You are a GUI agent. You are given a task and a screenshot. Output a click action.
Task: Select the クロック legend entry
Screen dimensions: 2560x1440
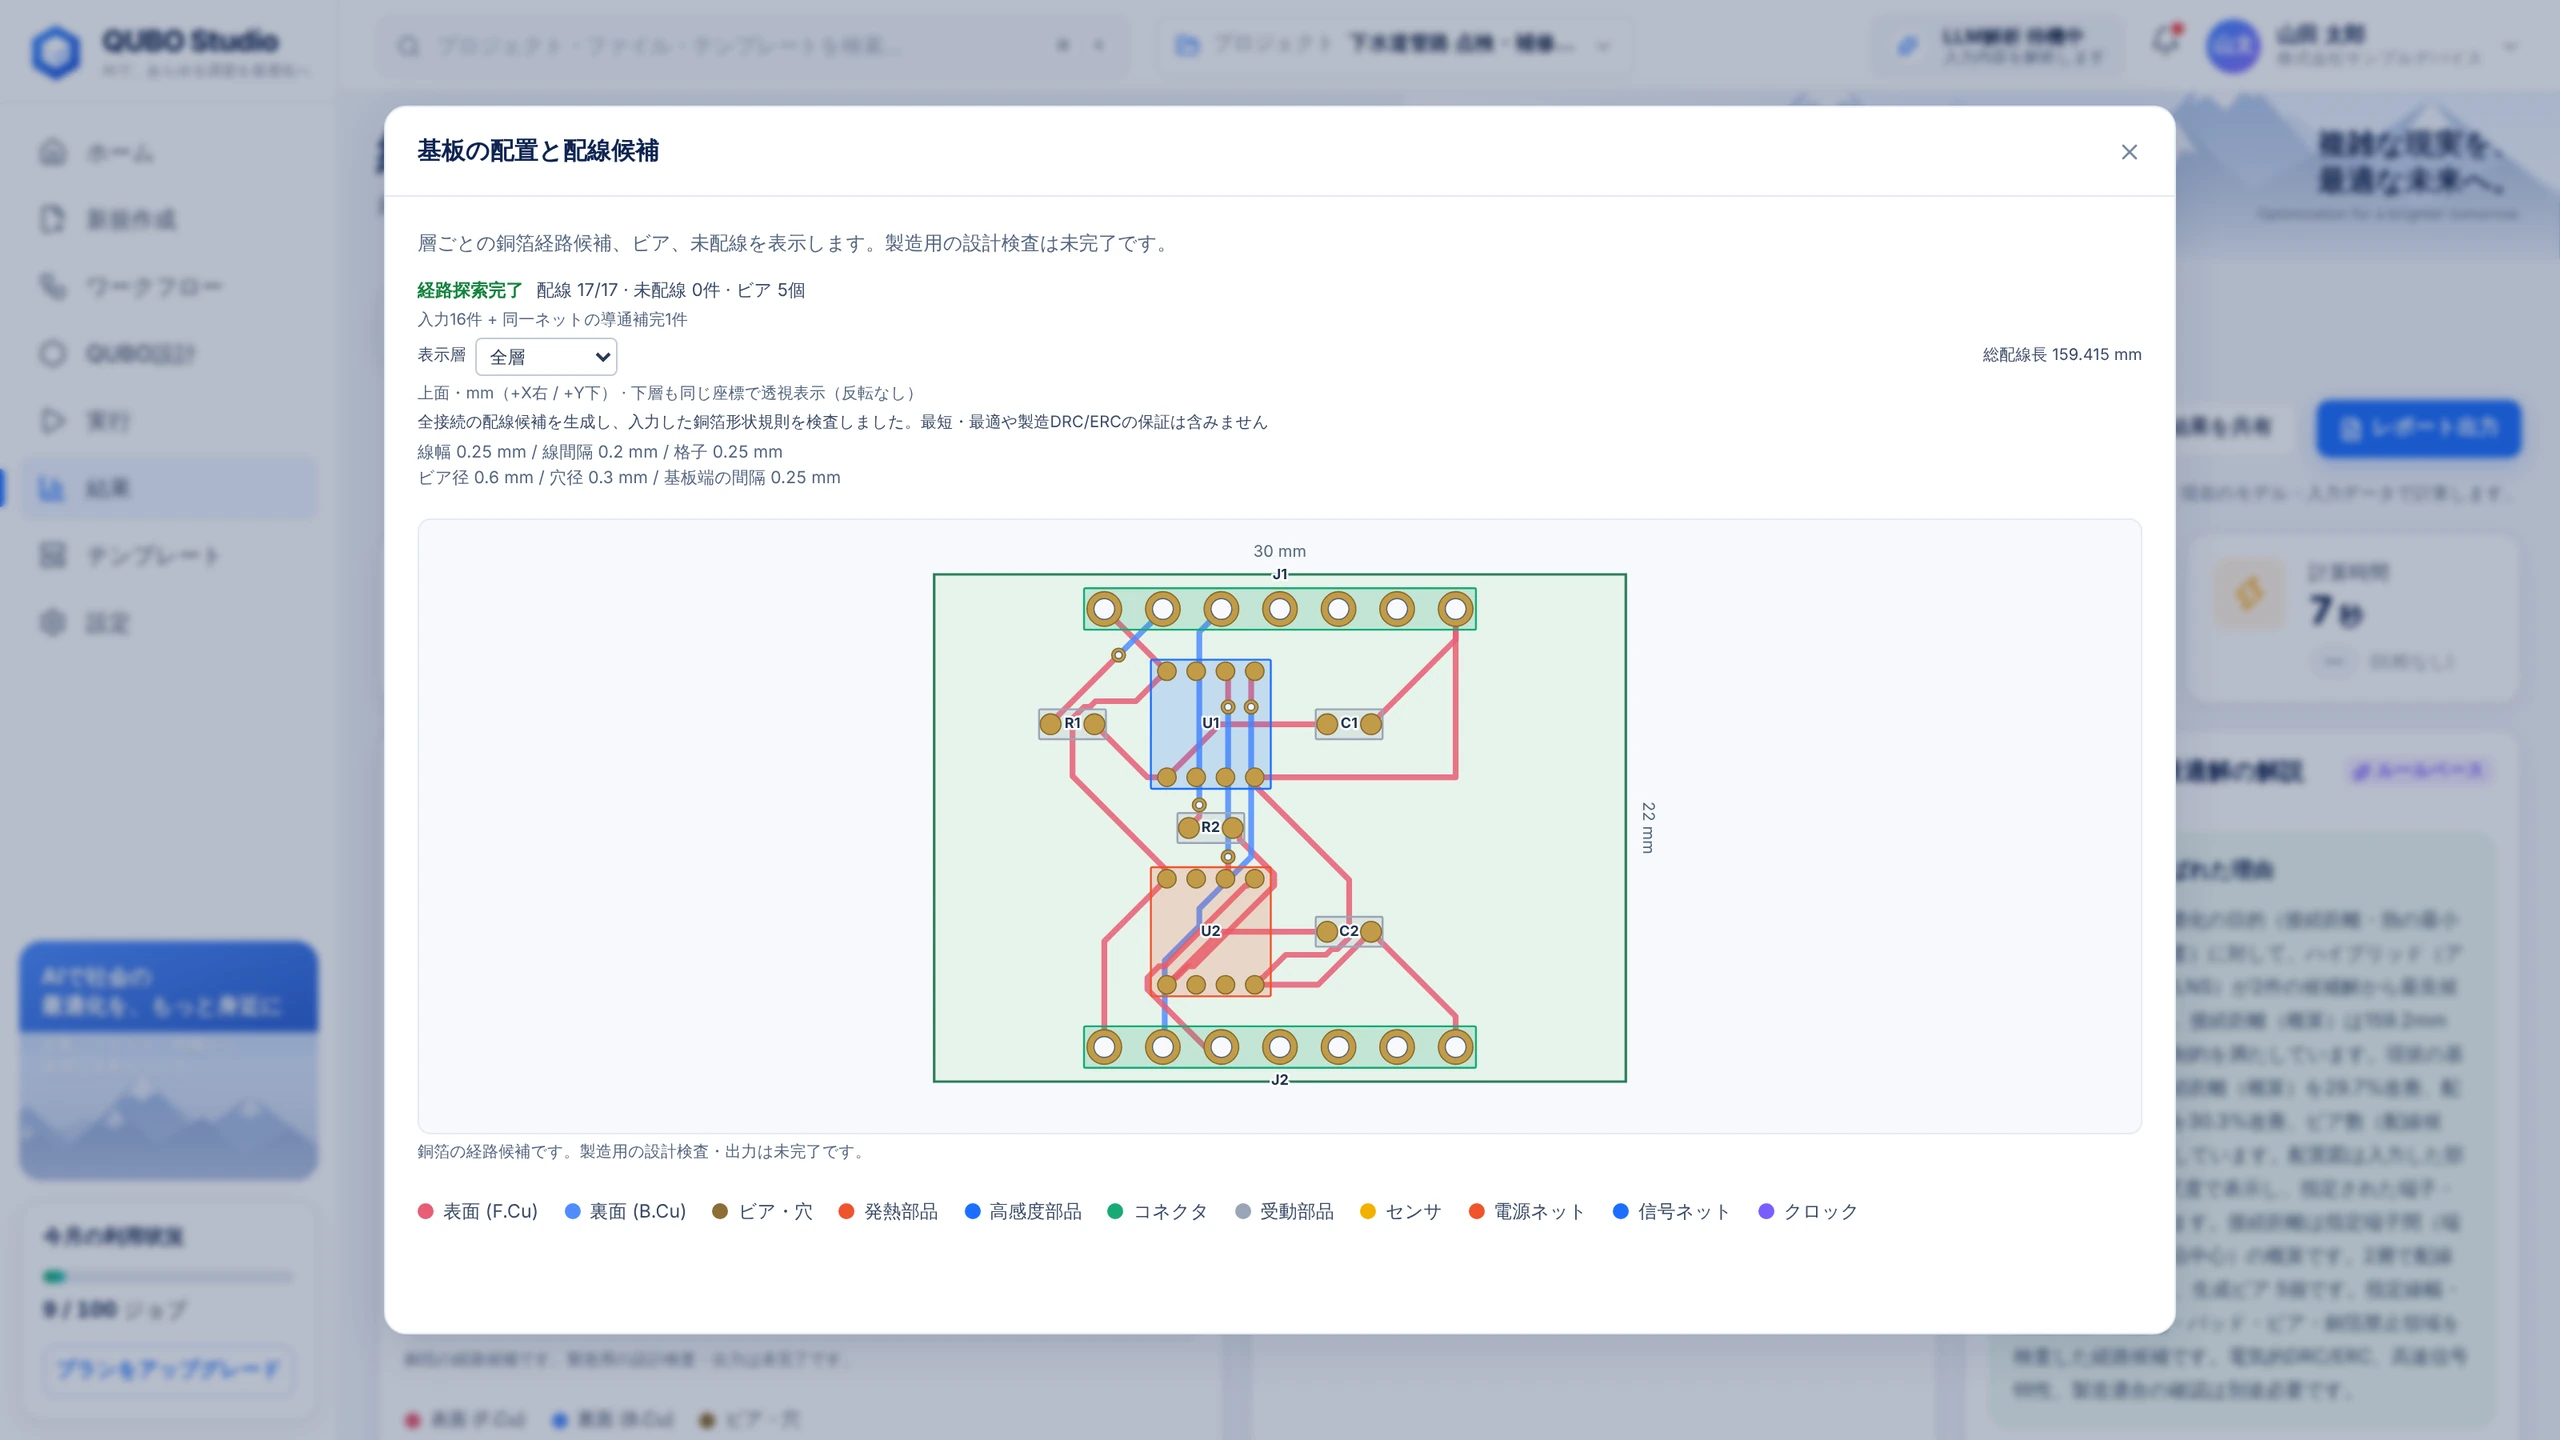point(1807,1211)
